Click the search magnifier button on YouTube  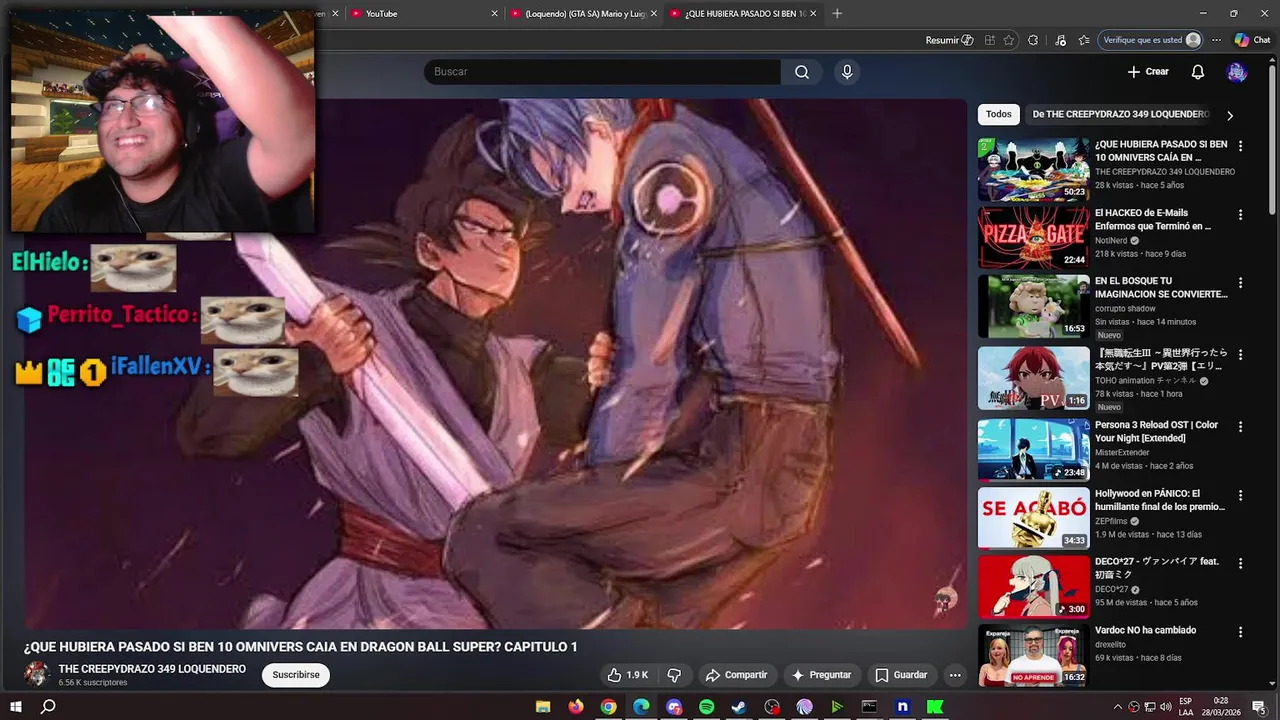(x=802, y=72)
